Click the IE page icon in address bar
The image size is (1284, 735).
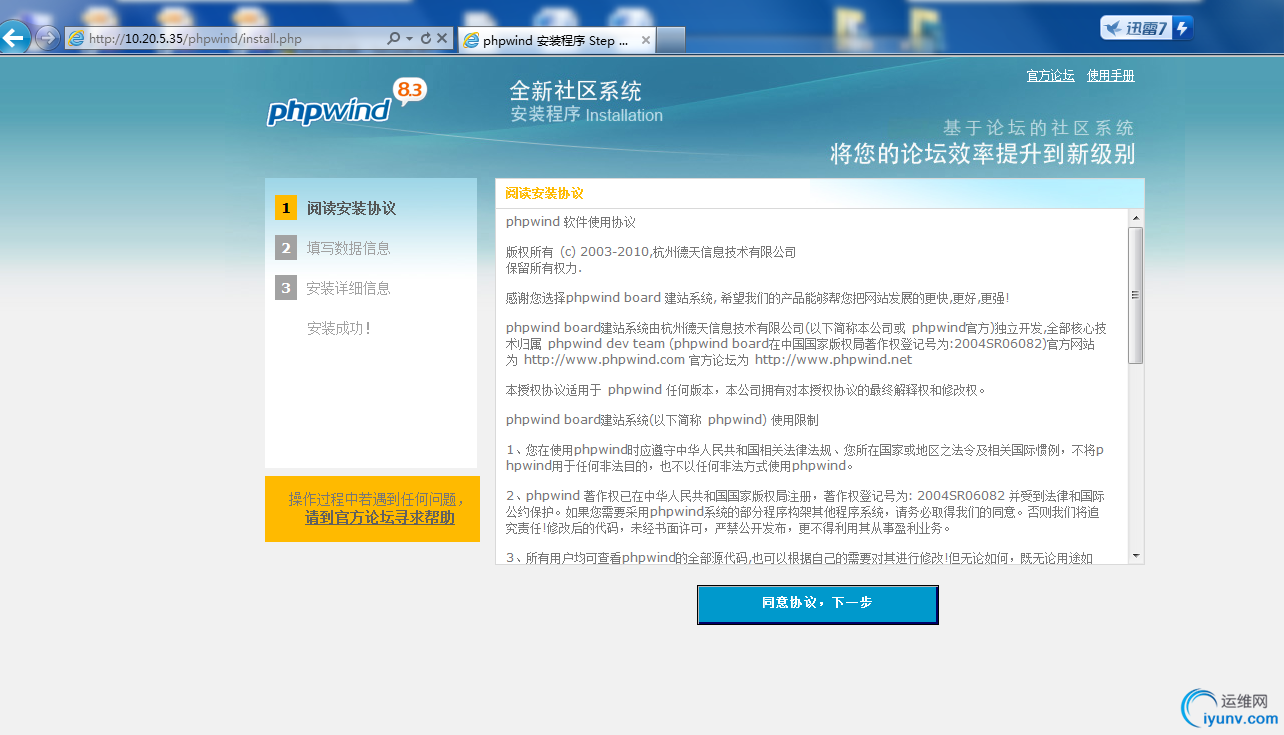tap(76, 39)
